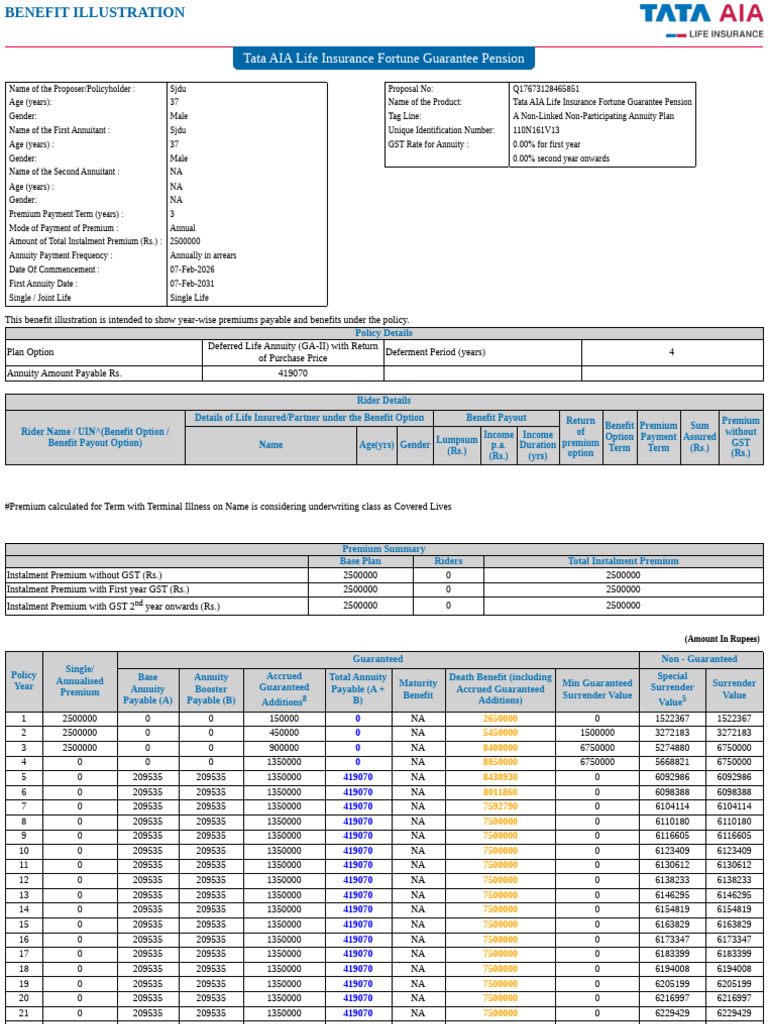768x1024 pixels.
Task: Click the Non - Guaranteed column header
Action: point(699,659)
